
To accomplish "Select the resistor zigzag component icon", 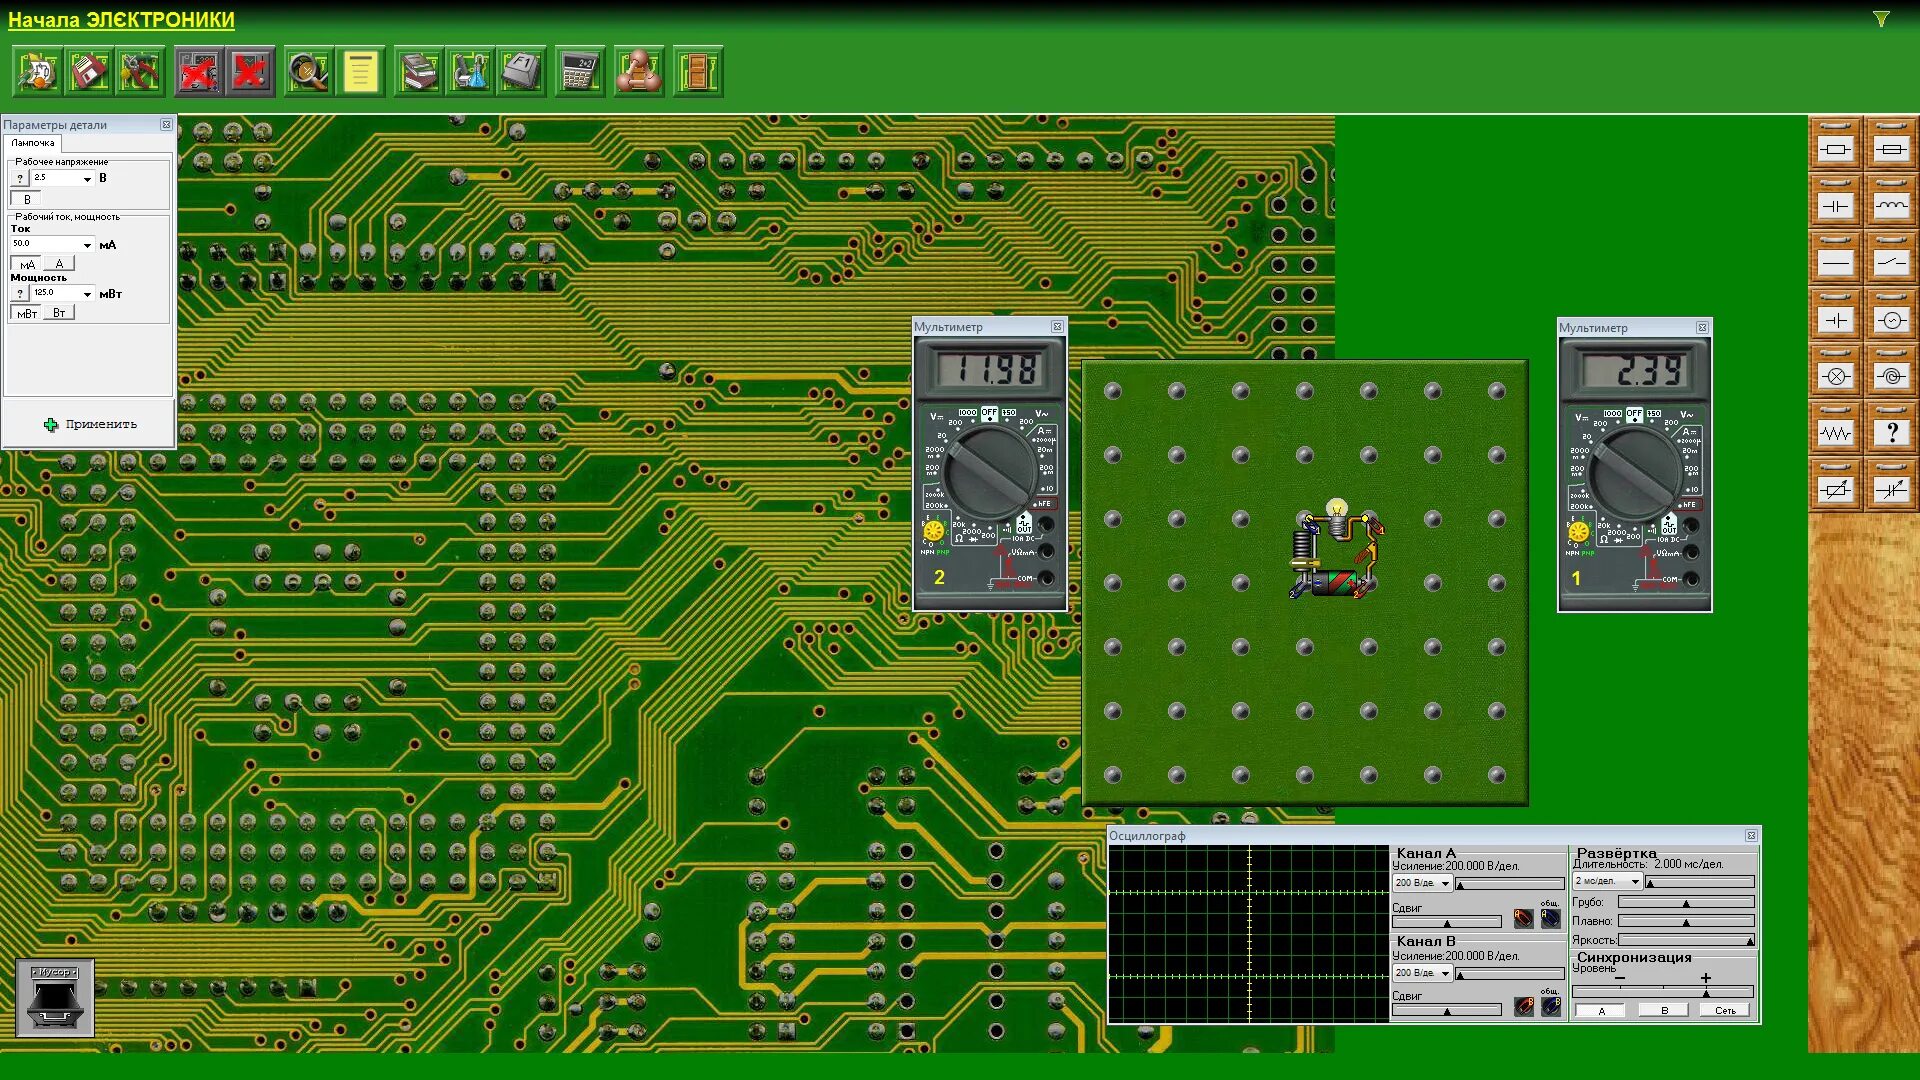I will click(x=1835, y=434).
